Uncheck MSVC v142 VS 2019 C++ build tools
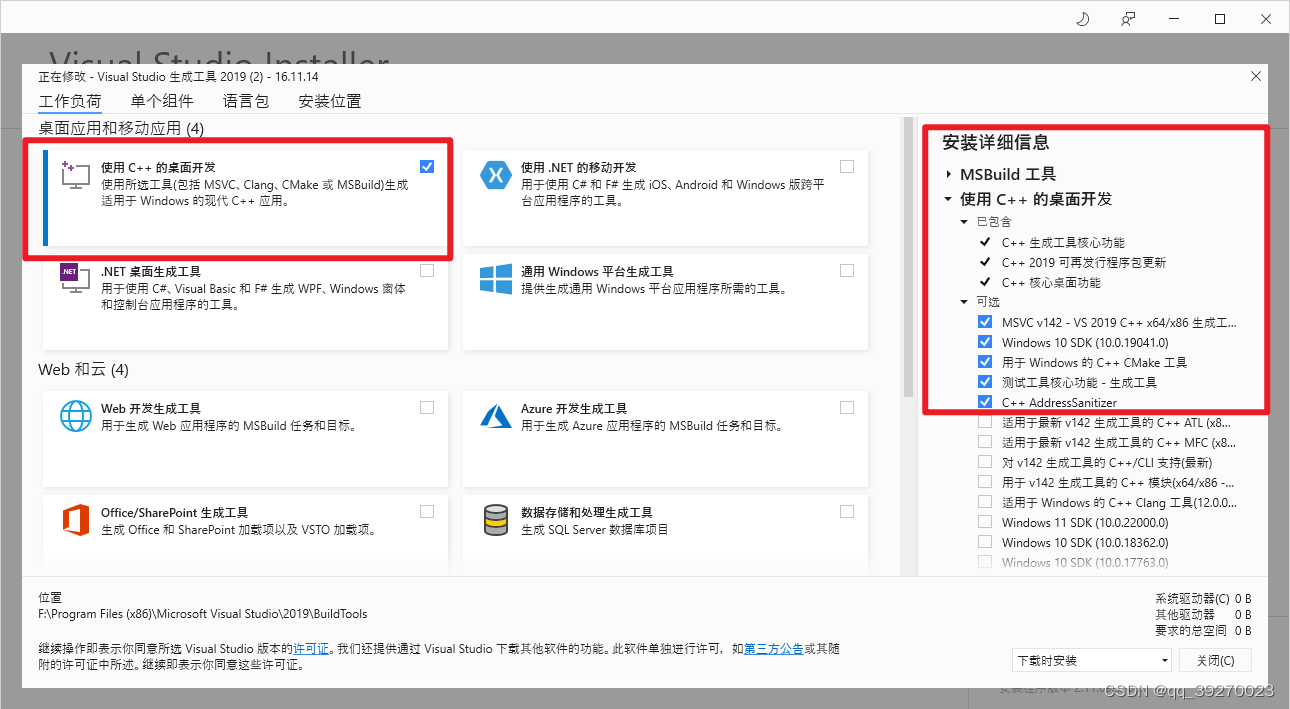 pyautogui.click(x=985, y=322)
